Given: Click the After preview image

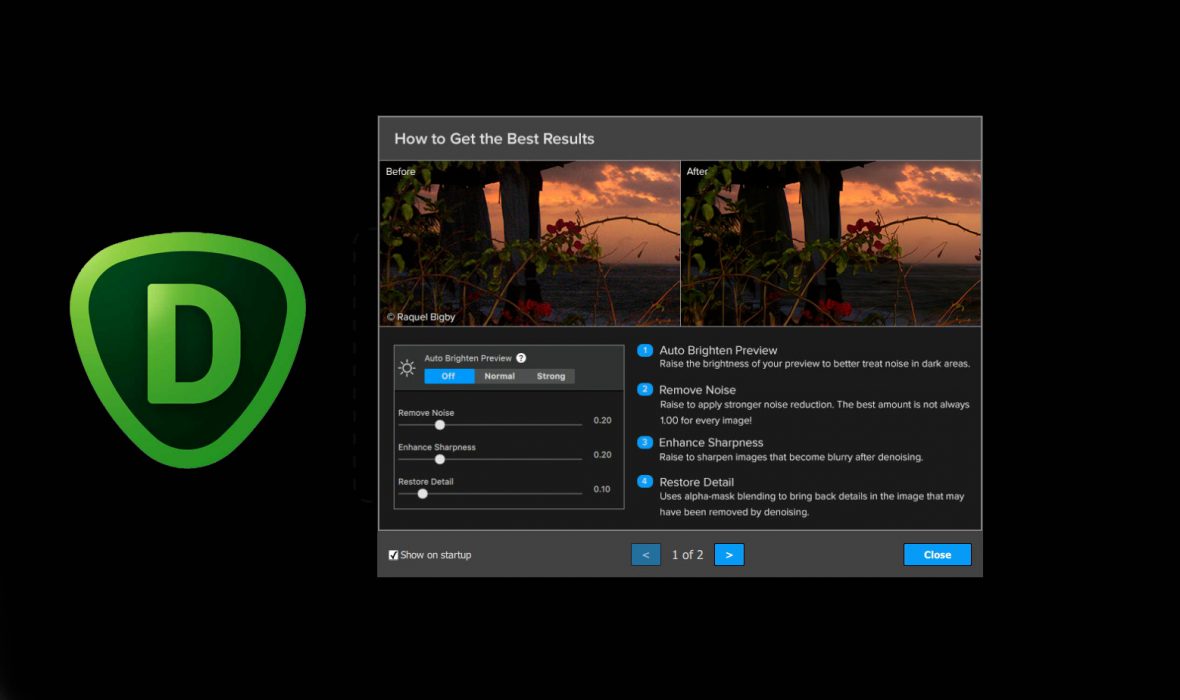Looking at the screenshot, I should point(831,243).
